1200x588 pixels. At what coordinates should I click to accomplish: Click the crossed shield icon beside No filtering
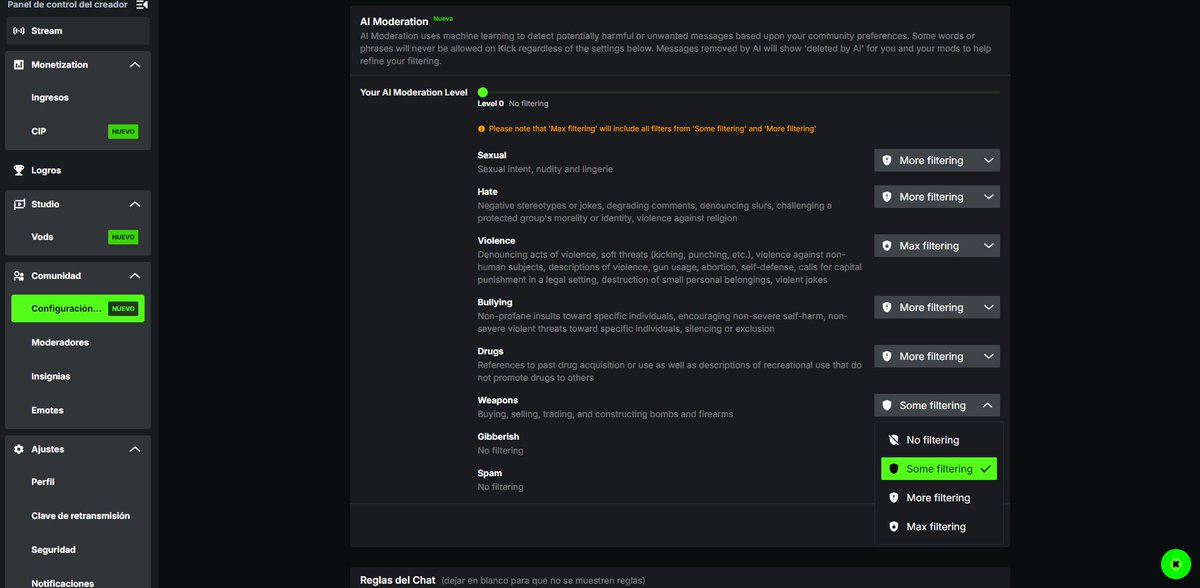(894, 440)
